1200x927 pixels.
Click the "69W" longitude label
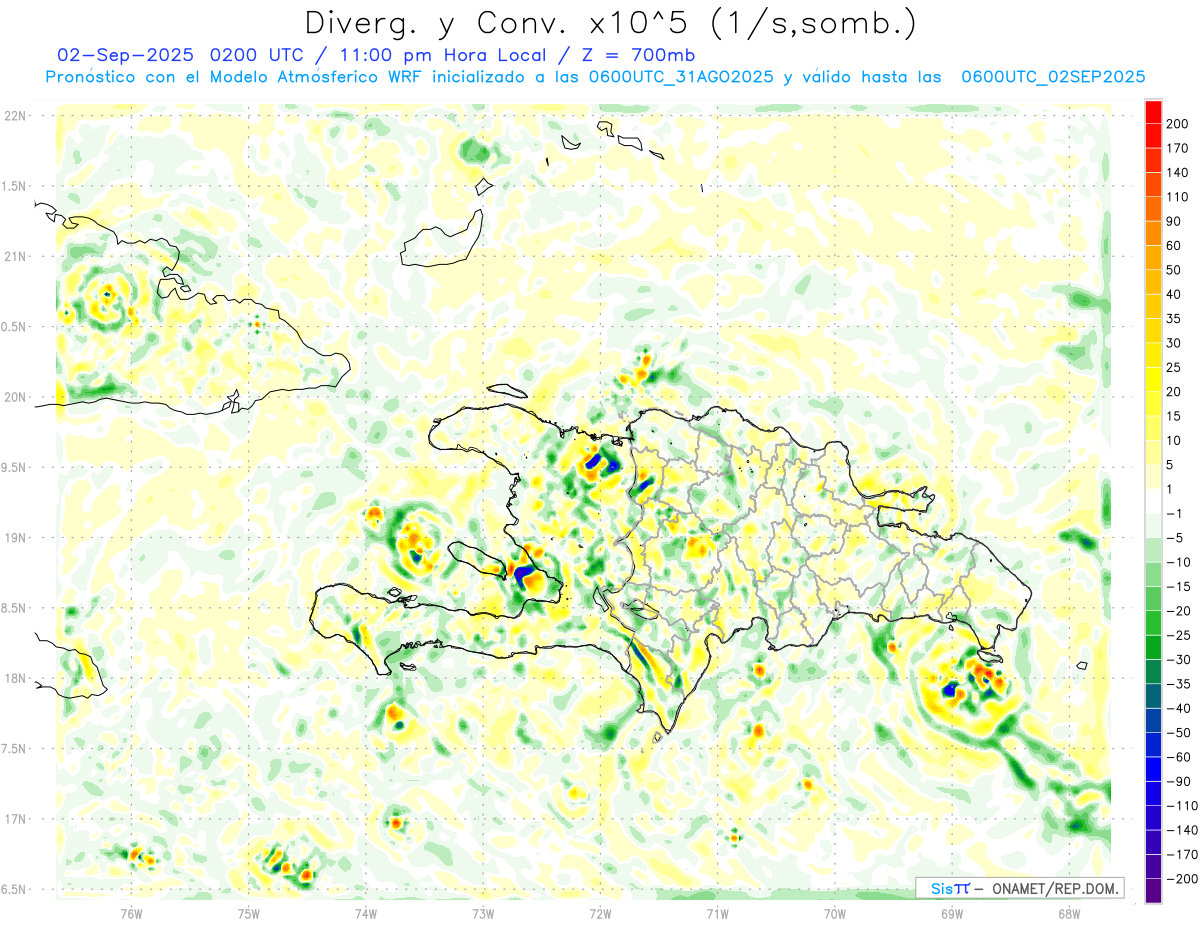point(951,913)
